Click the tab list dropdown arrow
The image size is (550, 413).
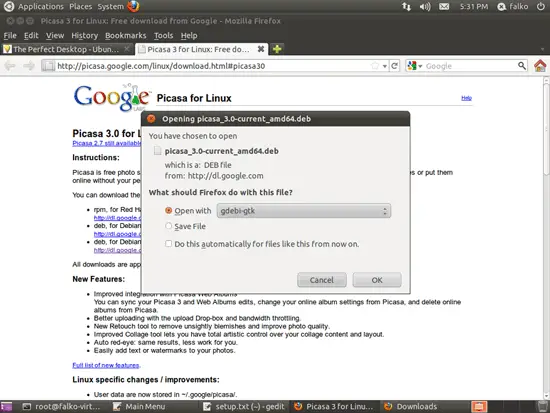tap(543, 49)
